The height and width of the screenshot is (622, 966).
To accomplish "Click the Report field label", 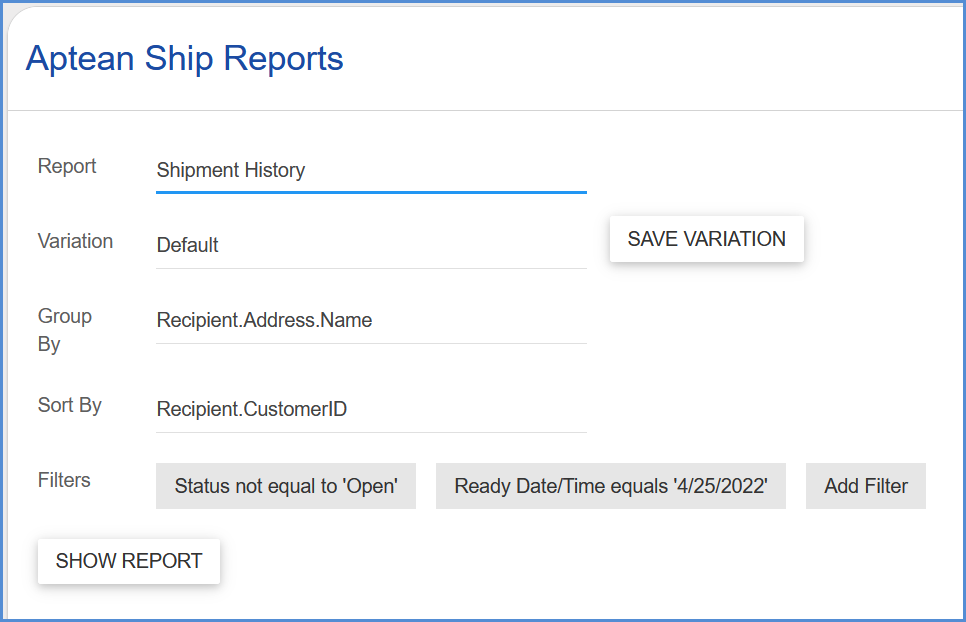I will tap(67, 166).
